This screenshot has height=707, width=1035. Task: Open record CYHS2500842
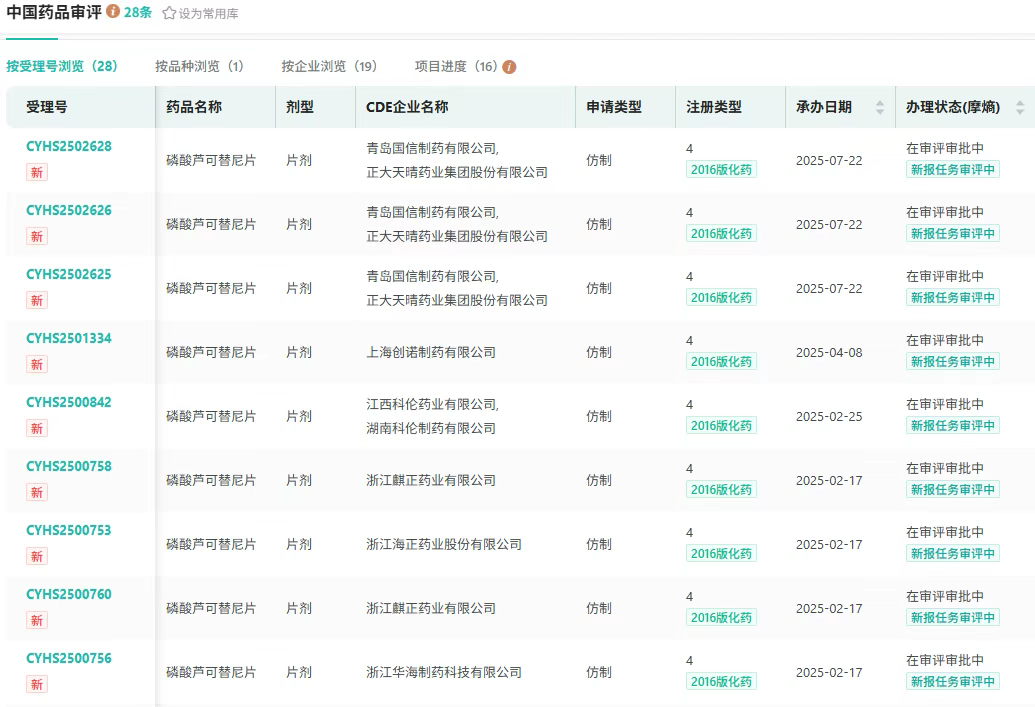tap(69, 402)
